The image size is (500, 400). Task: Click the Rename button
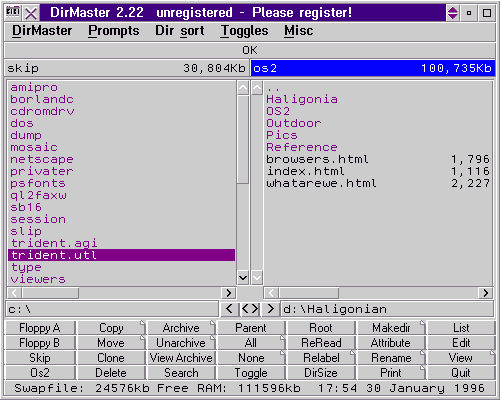pyautogui.click(x=391, y=358)
